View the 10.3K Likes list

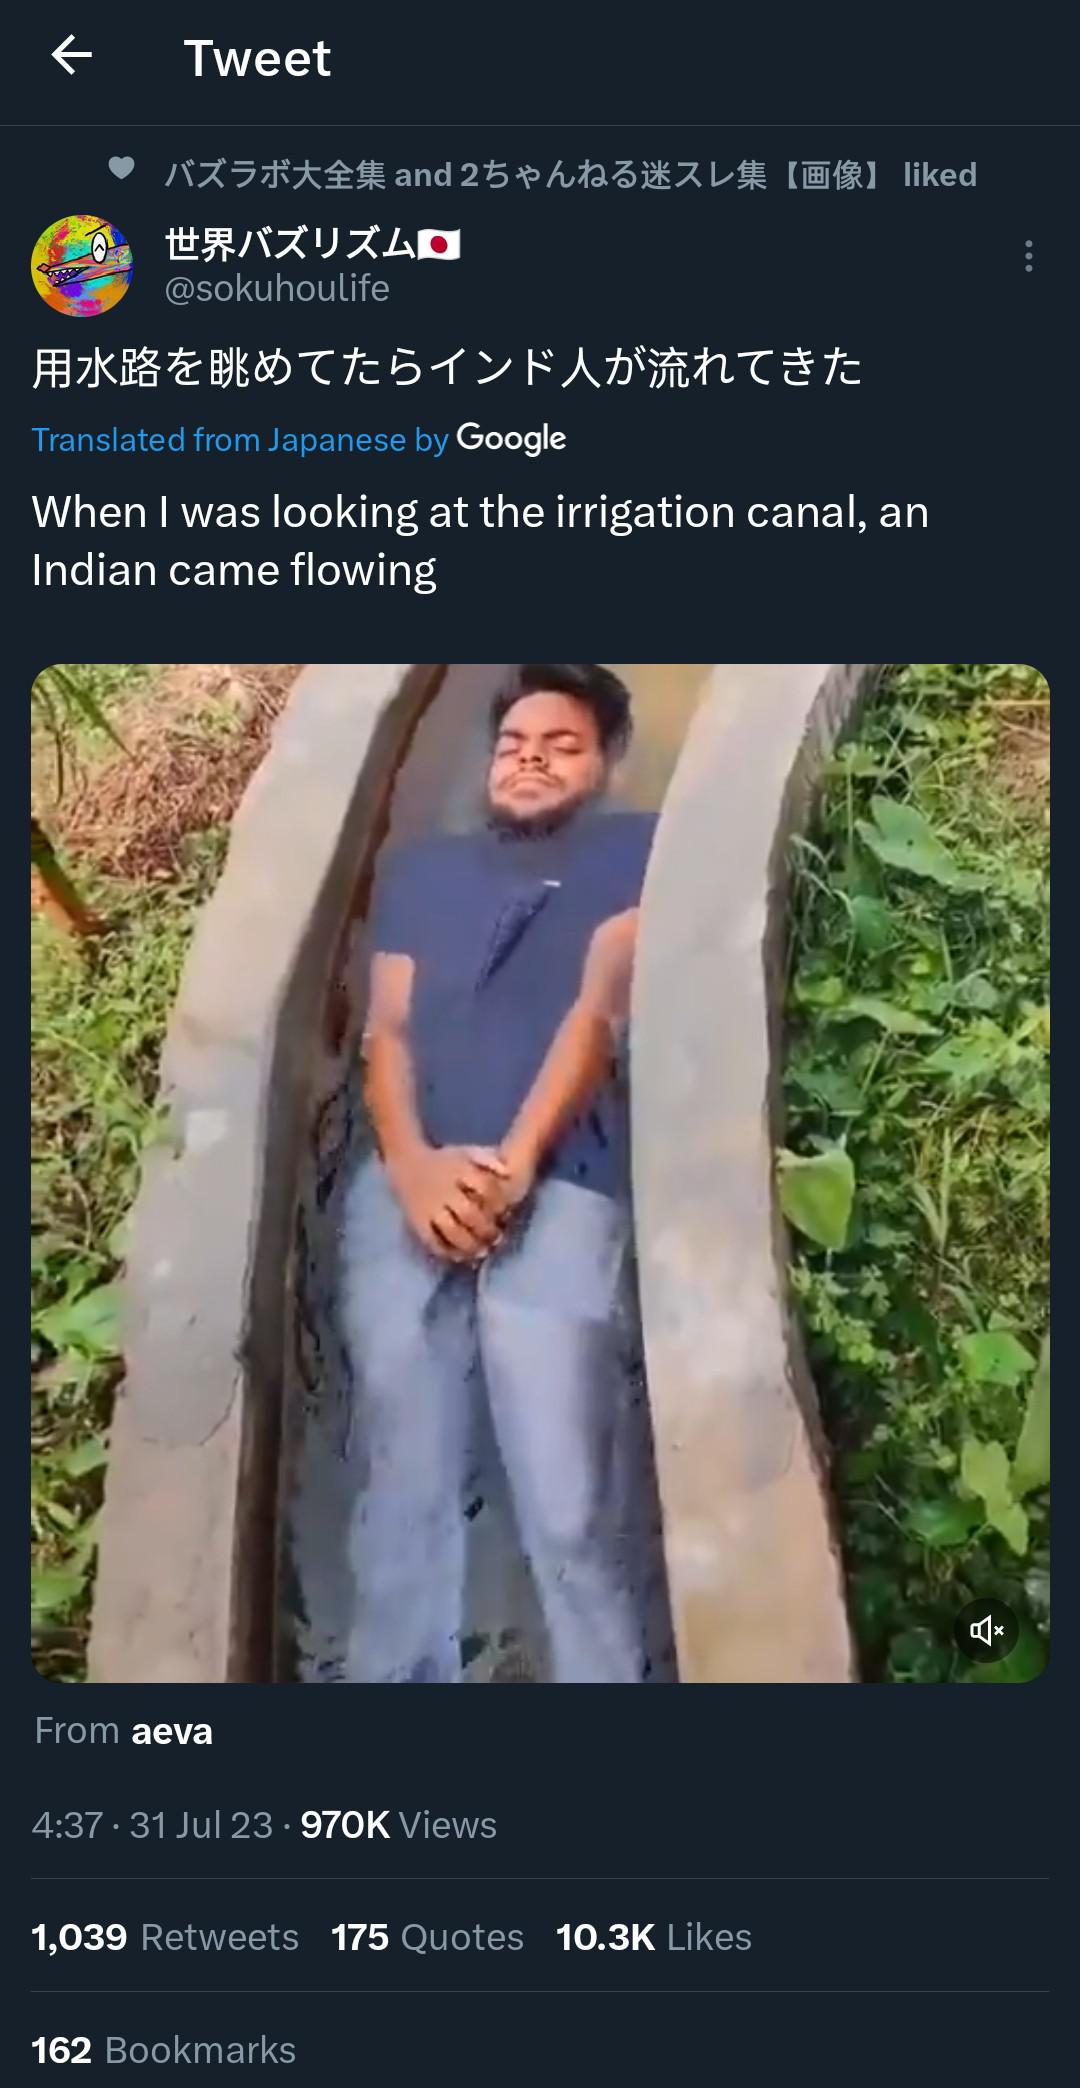click(x=654, y=1937)
